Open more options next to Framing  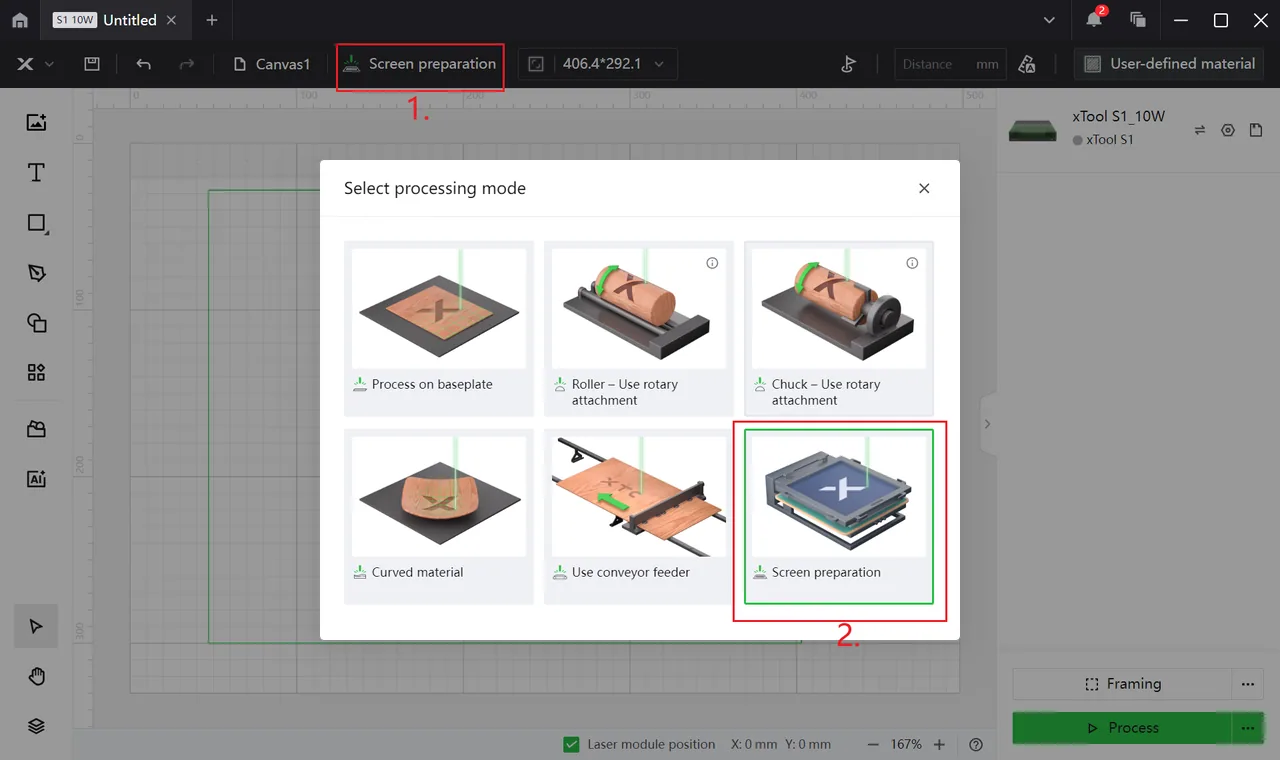(x=1248, y=684)
